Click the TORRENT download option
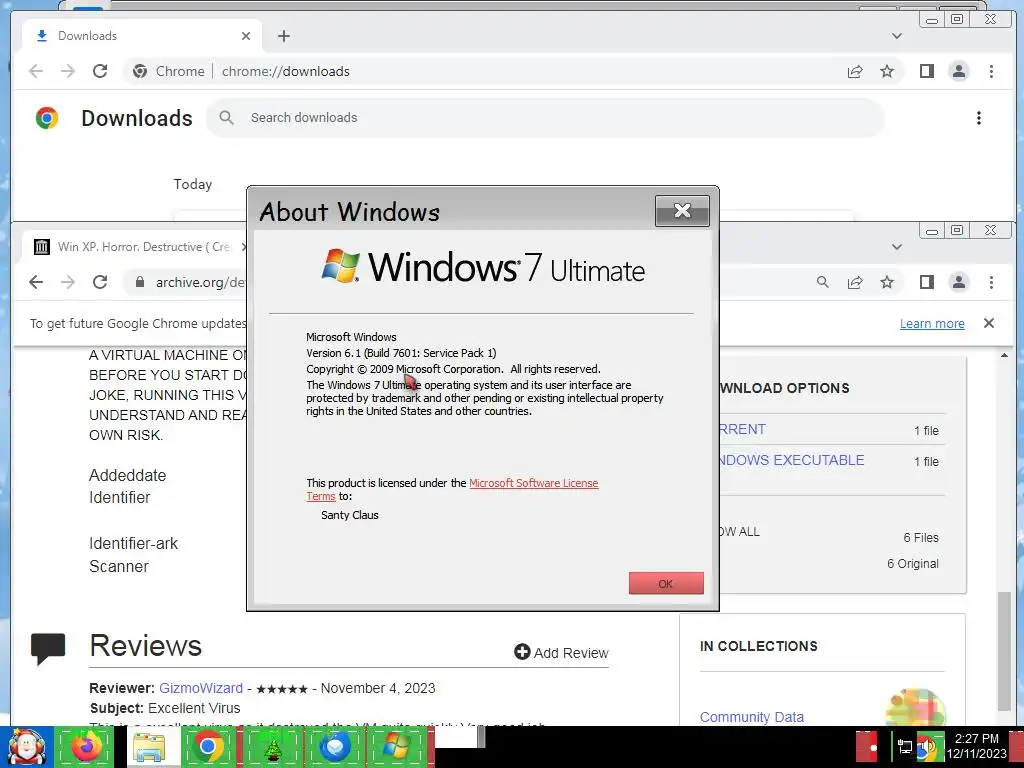Image resolution: width=1024 pixels, height=768 pixels. tap(743, 430)
